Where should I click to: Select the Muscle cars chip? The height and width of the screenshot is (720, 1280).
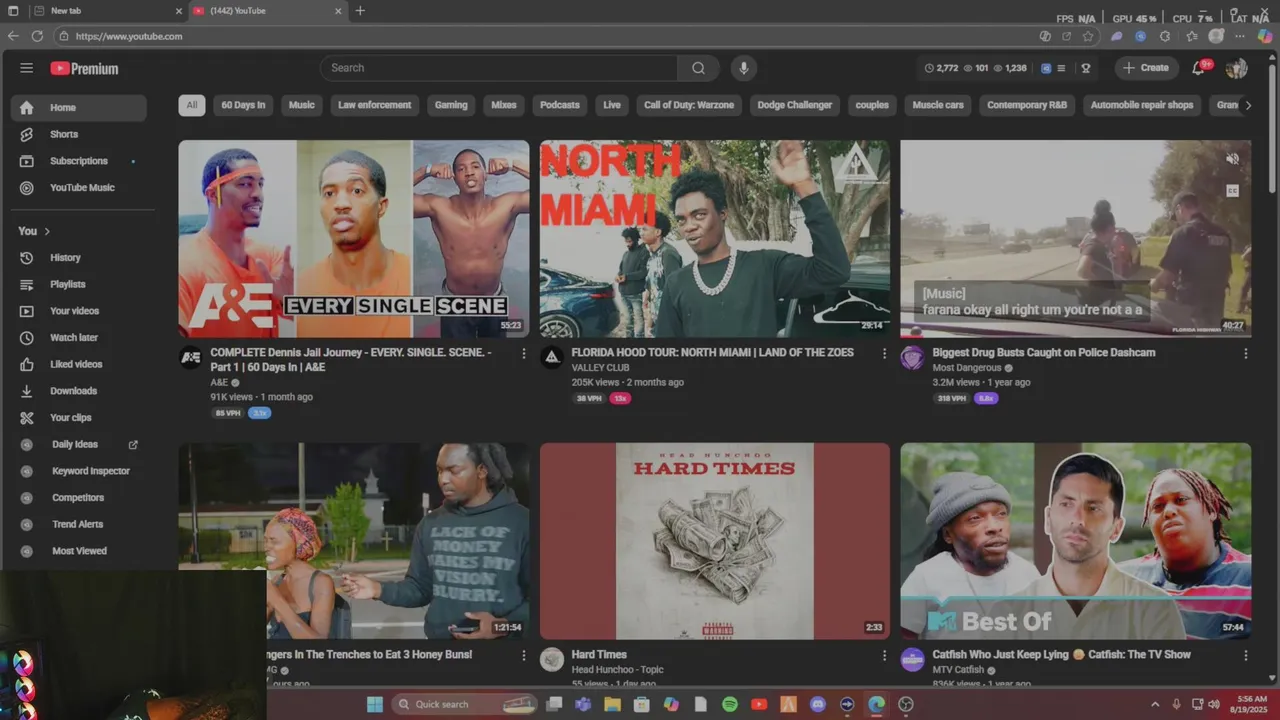938,105
